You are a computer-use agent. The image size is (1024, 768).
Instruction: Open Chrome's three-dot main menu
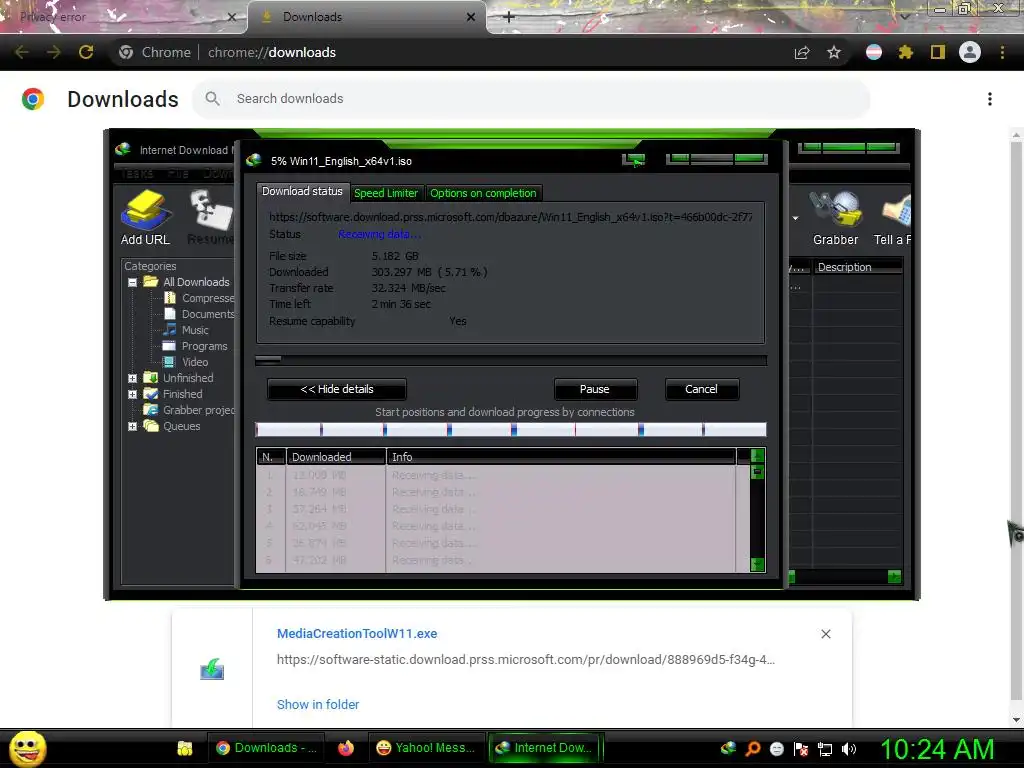click(x=1002, y=52)
